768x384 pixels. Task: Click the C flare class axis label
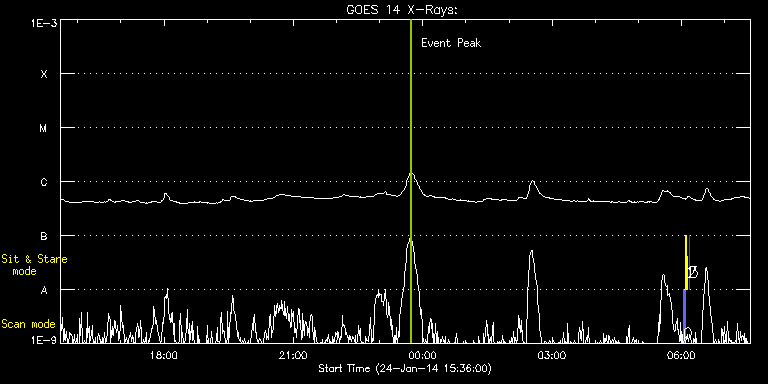pos(44,182)
